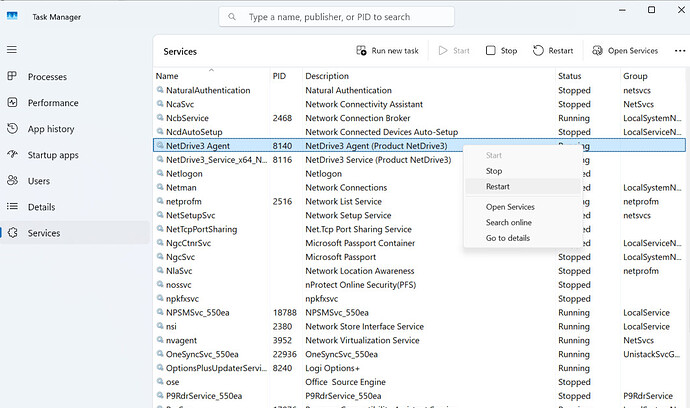Open the more options ellipsis menu
The image size is (690, 408).
click(680, 51)
